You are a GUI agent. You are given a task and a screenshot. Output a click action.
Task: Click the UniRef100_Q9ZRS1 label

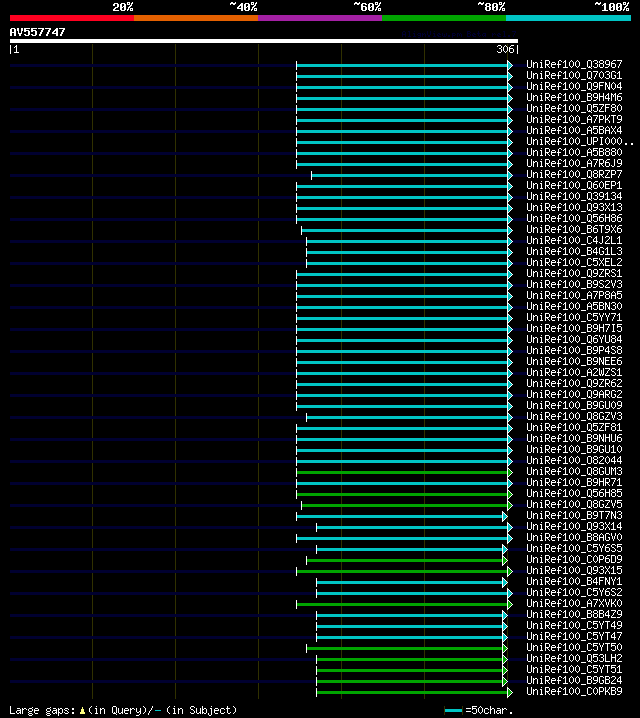point(574,273)
